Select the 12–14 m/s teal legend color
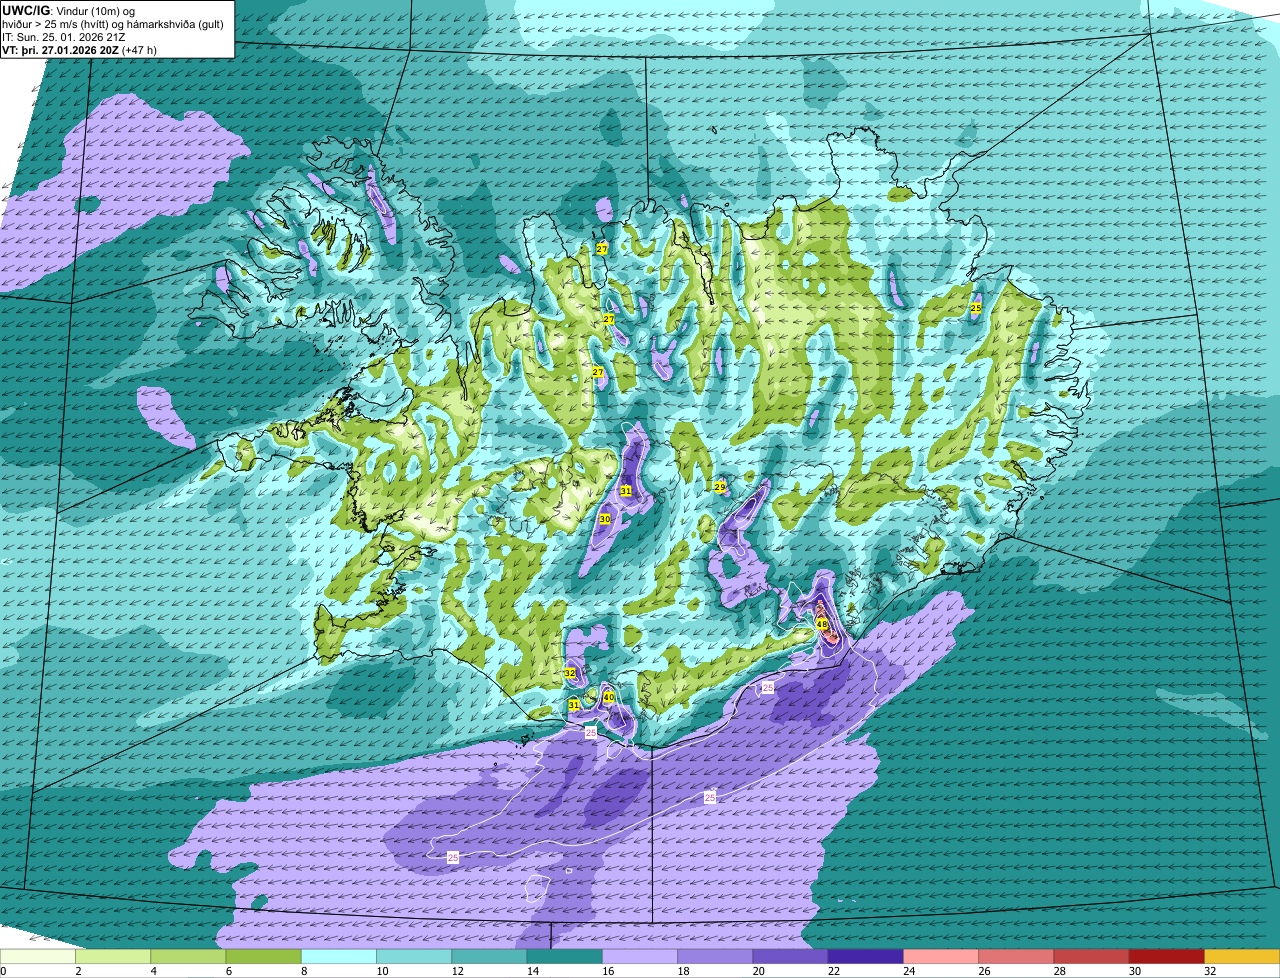 tap(489, 956)
